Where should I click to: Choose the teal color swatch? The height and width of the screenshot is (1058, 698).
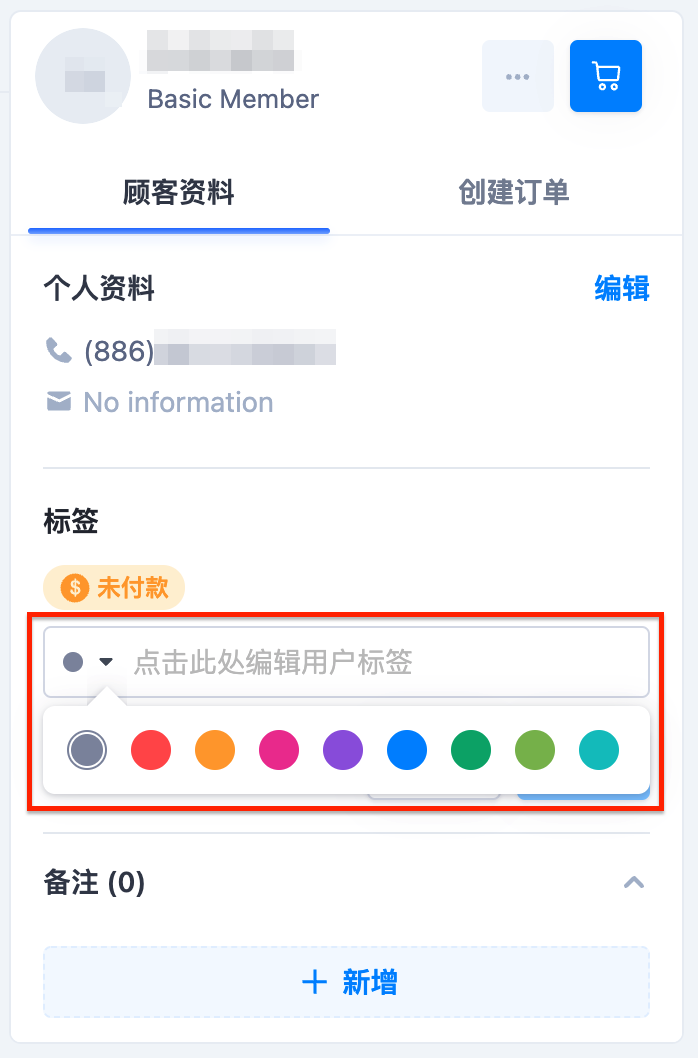pyautogui.click(x=599, y=750)
